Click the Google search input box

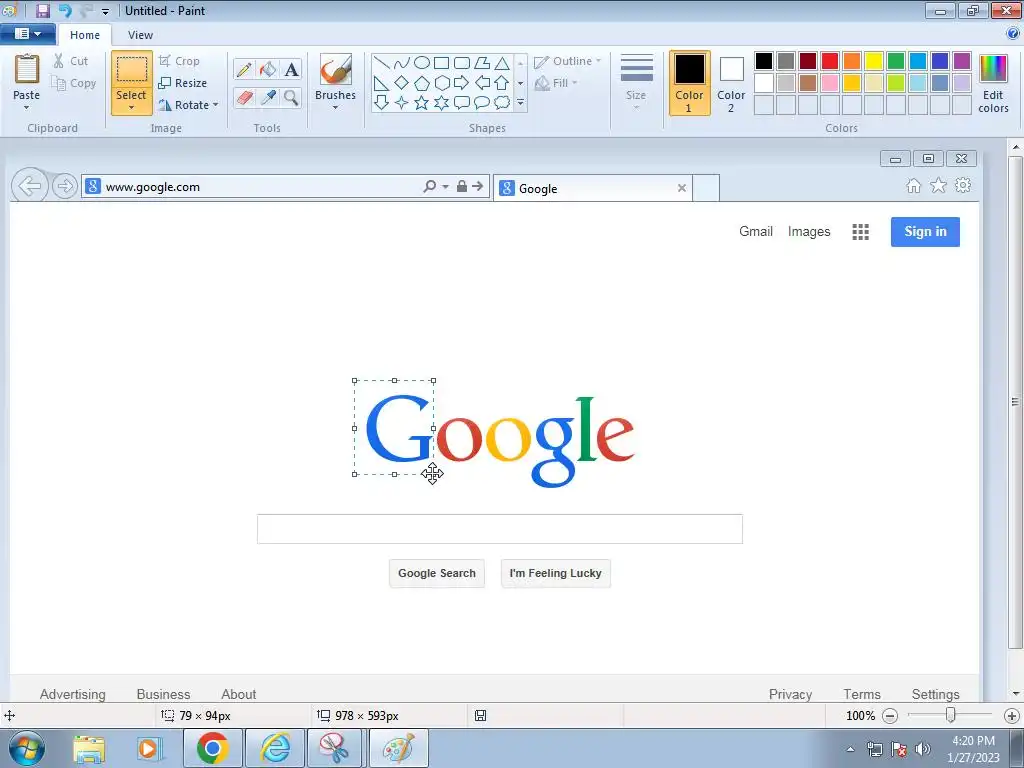click(500, 528)
